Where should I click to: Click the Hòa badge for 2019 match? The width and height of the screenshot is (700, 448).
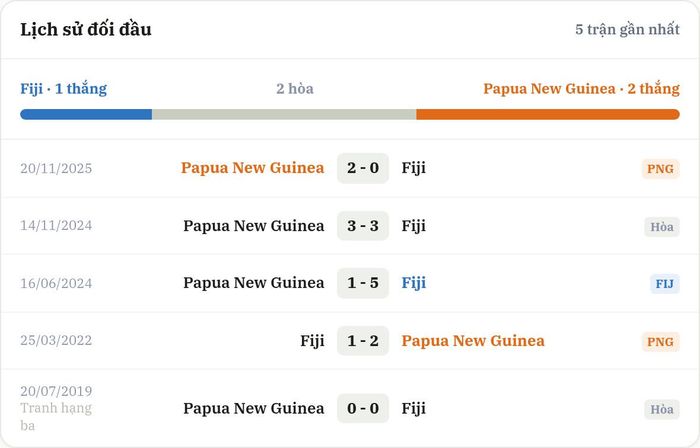(662, 409)
